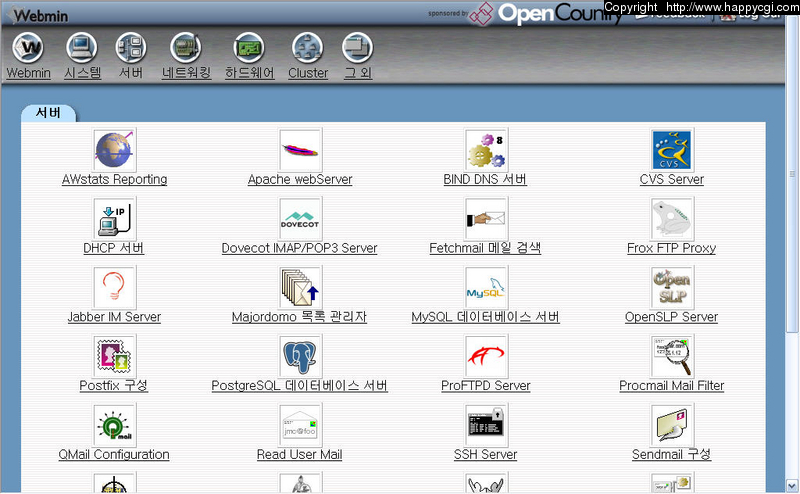Click the PostgreSQL elephant icon

(x=300, y=356)
